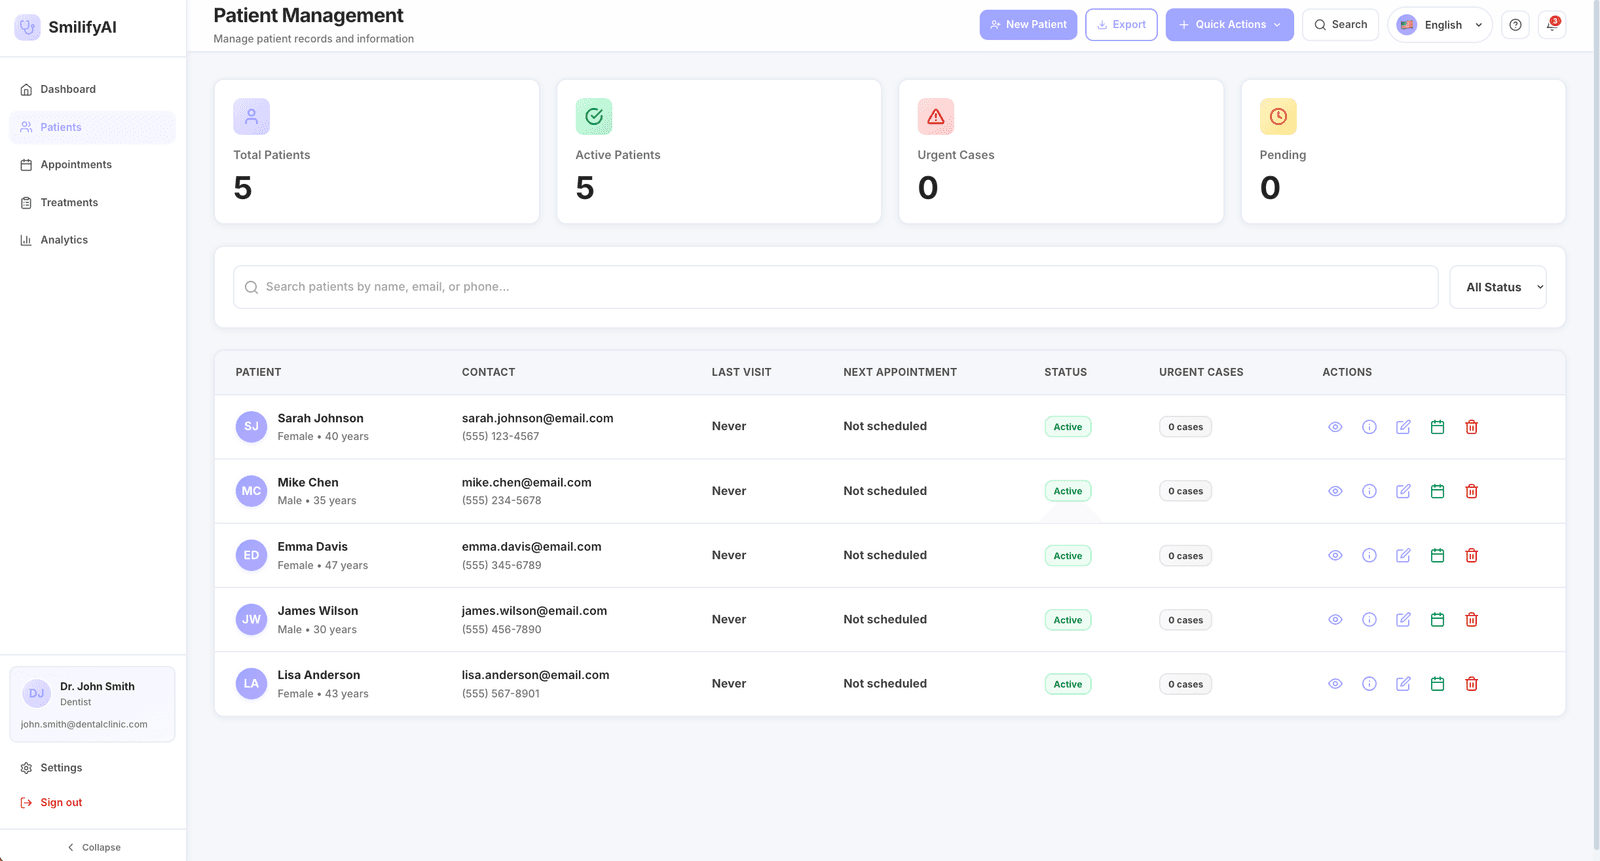
Task: Edit Emma Davis's patient record
Action: point(1403,555)
